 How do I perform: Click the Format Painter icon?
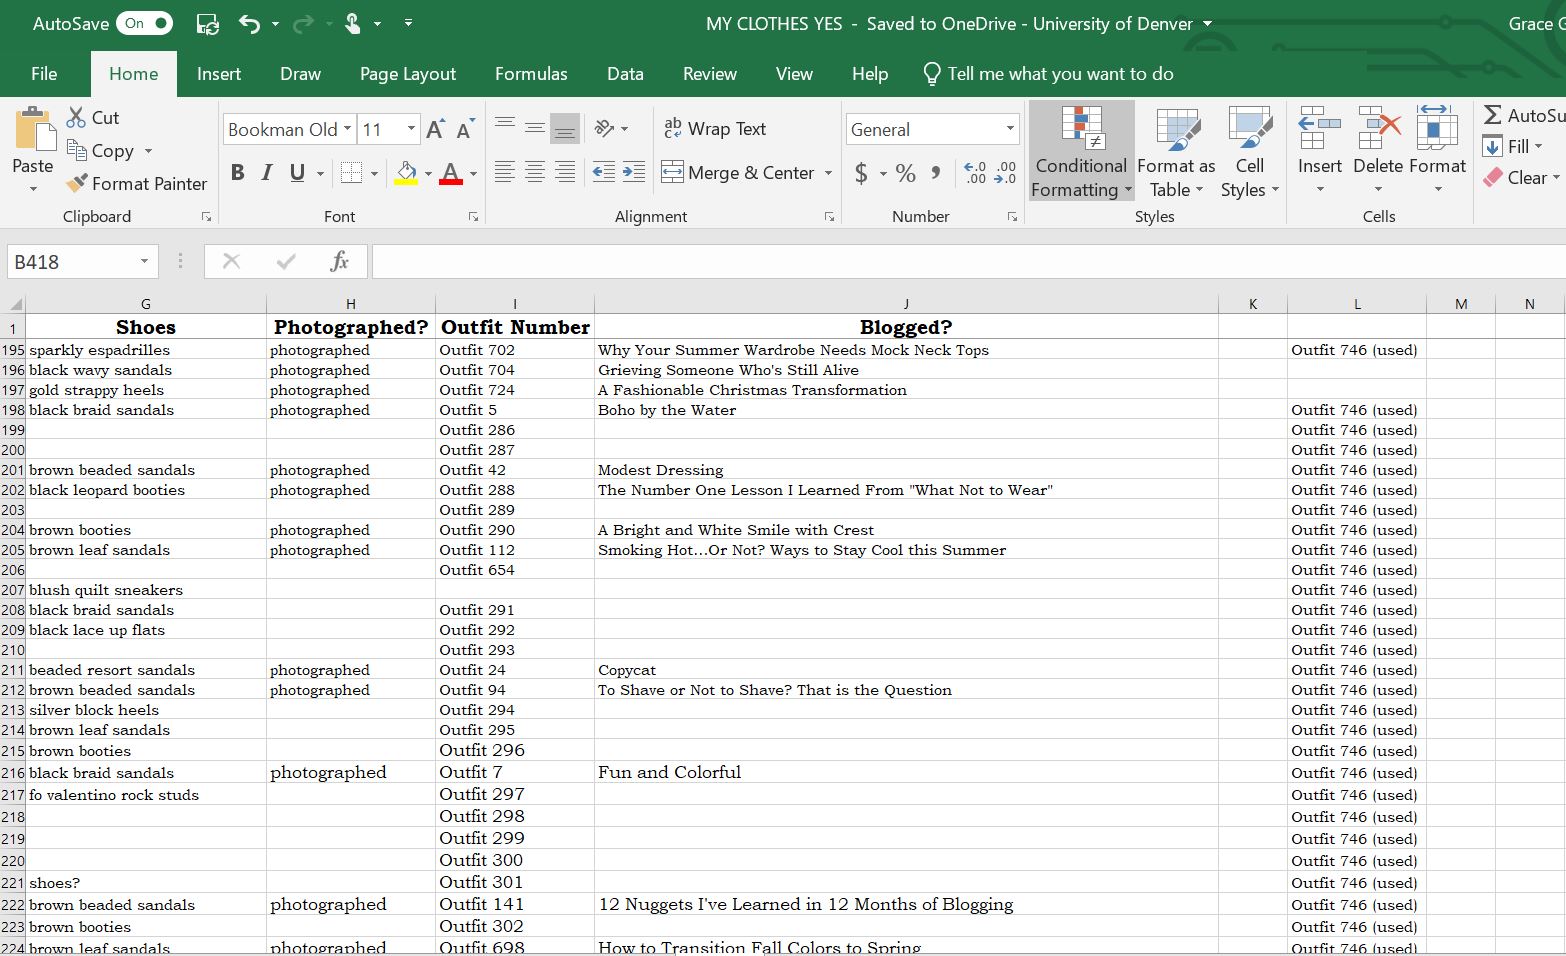click(75, 184)
